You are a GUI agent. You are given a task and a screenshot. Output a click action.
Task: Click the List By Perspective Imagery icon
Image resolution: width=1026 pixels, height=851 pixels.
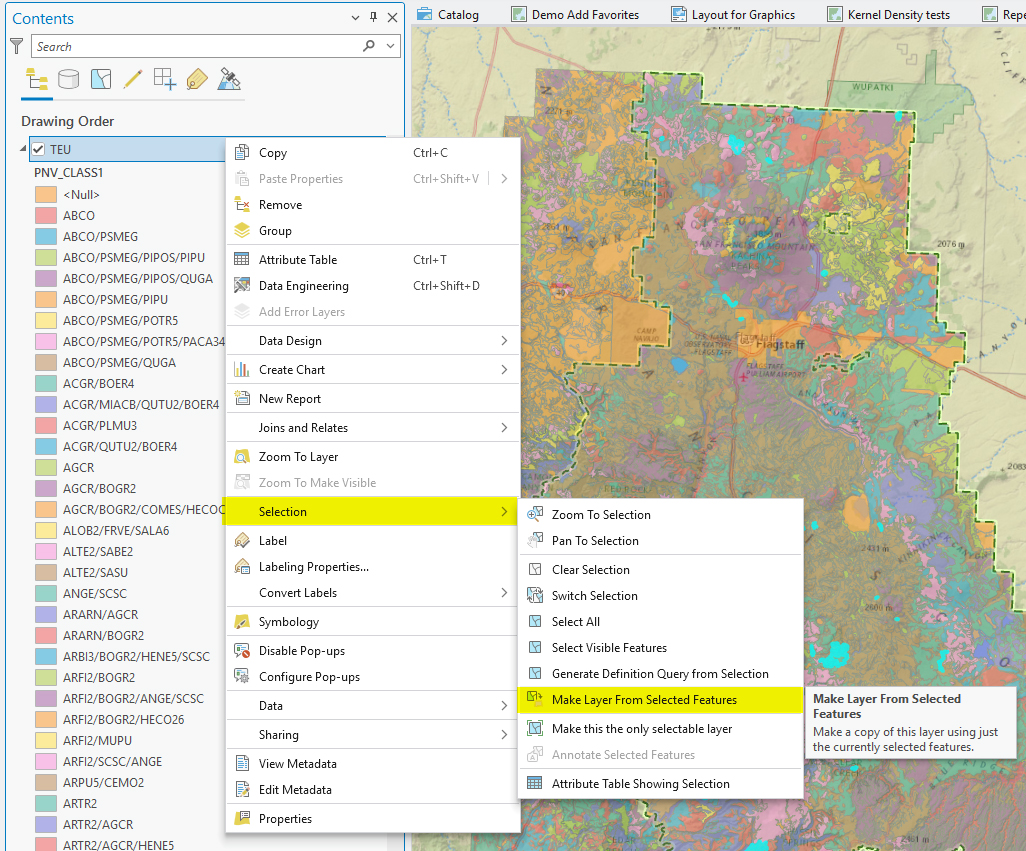click(229, 80)
